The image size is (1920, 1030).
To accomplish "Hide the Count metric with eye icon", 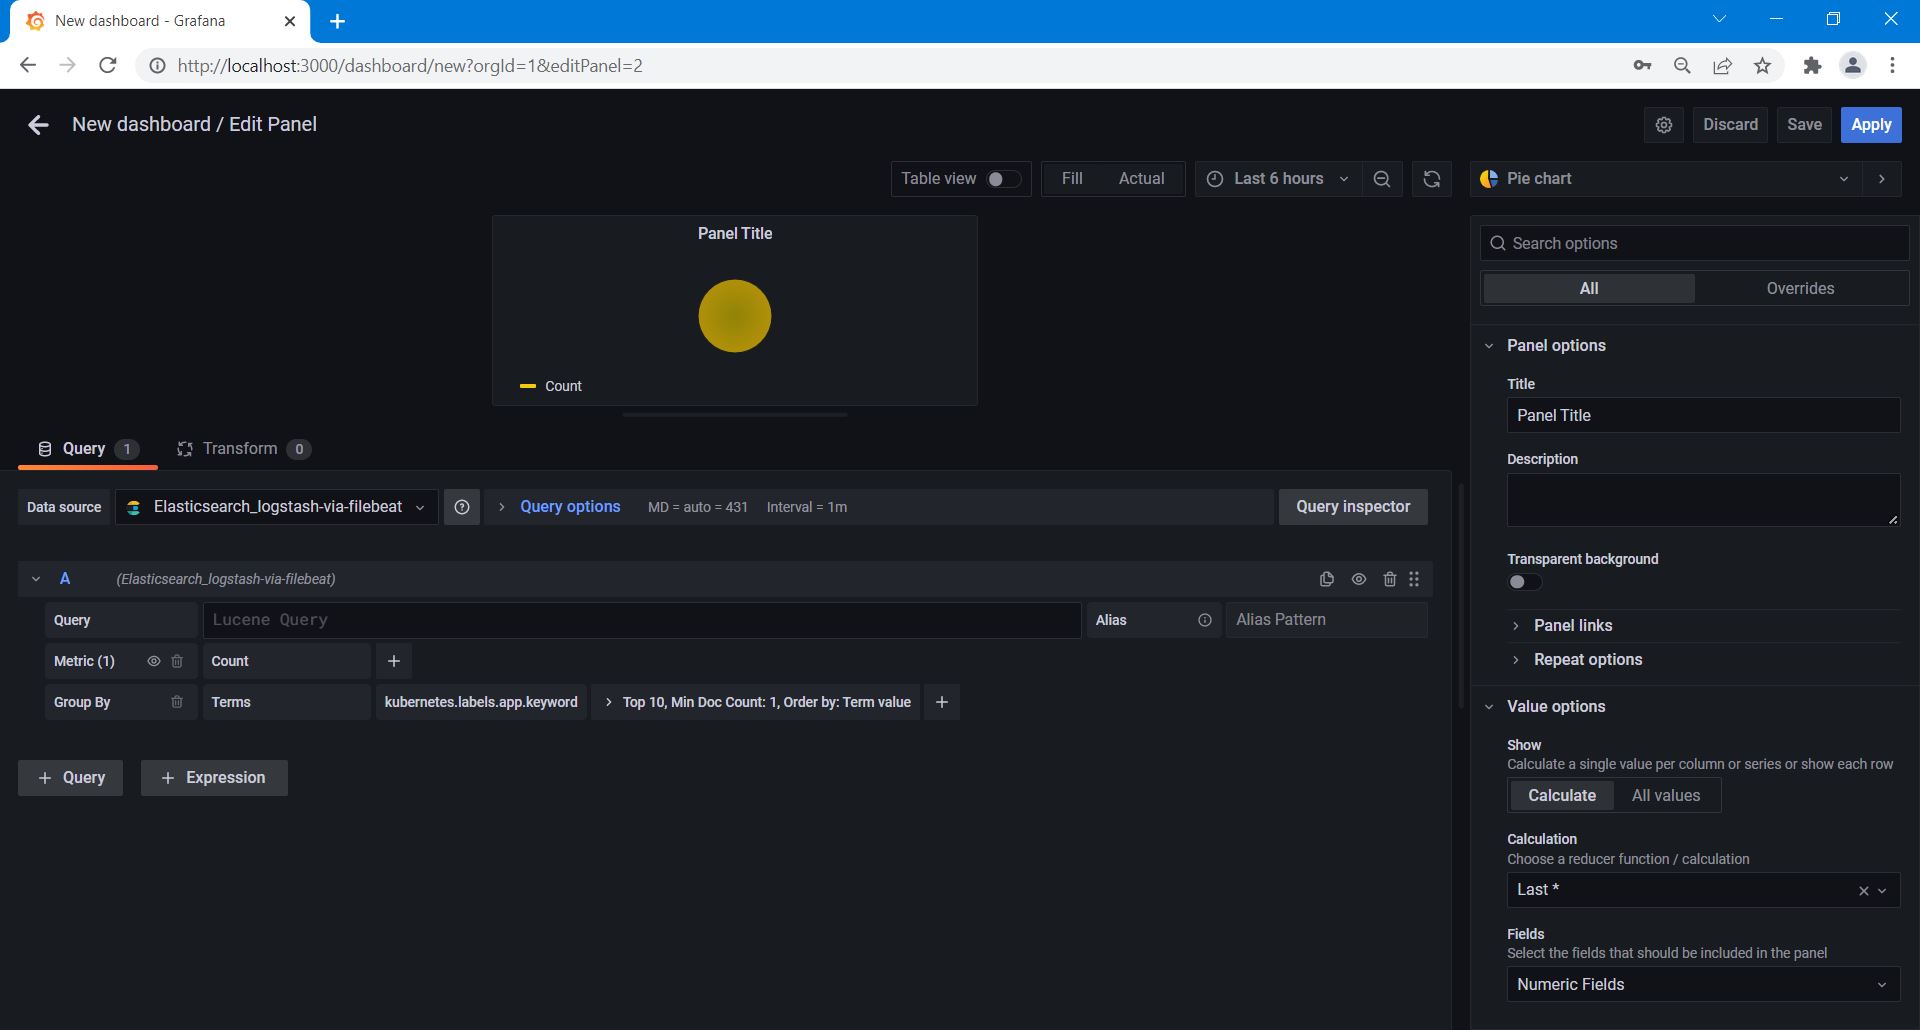I will click(154, 661).
